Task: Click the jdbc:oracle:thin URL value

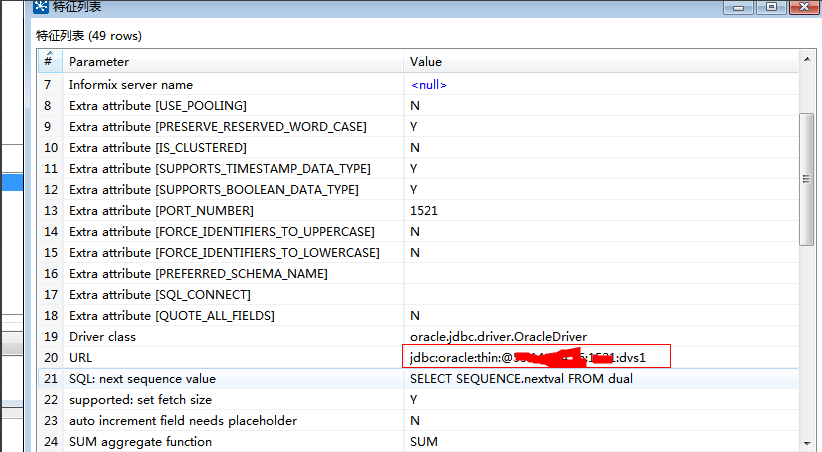Action: pos(527,358)
